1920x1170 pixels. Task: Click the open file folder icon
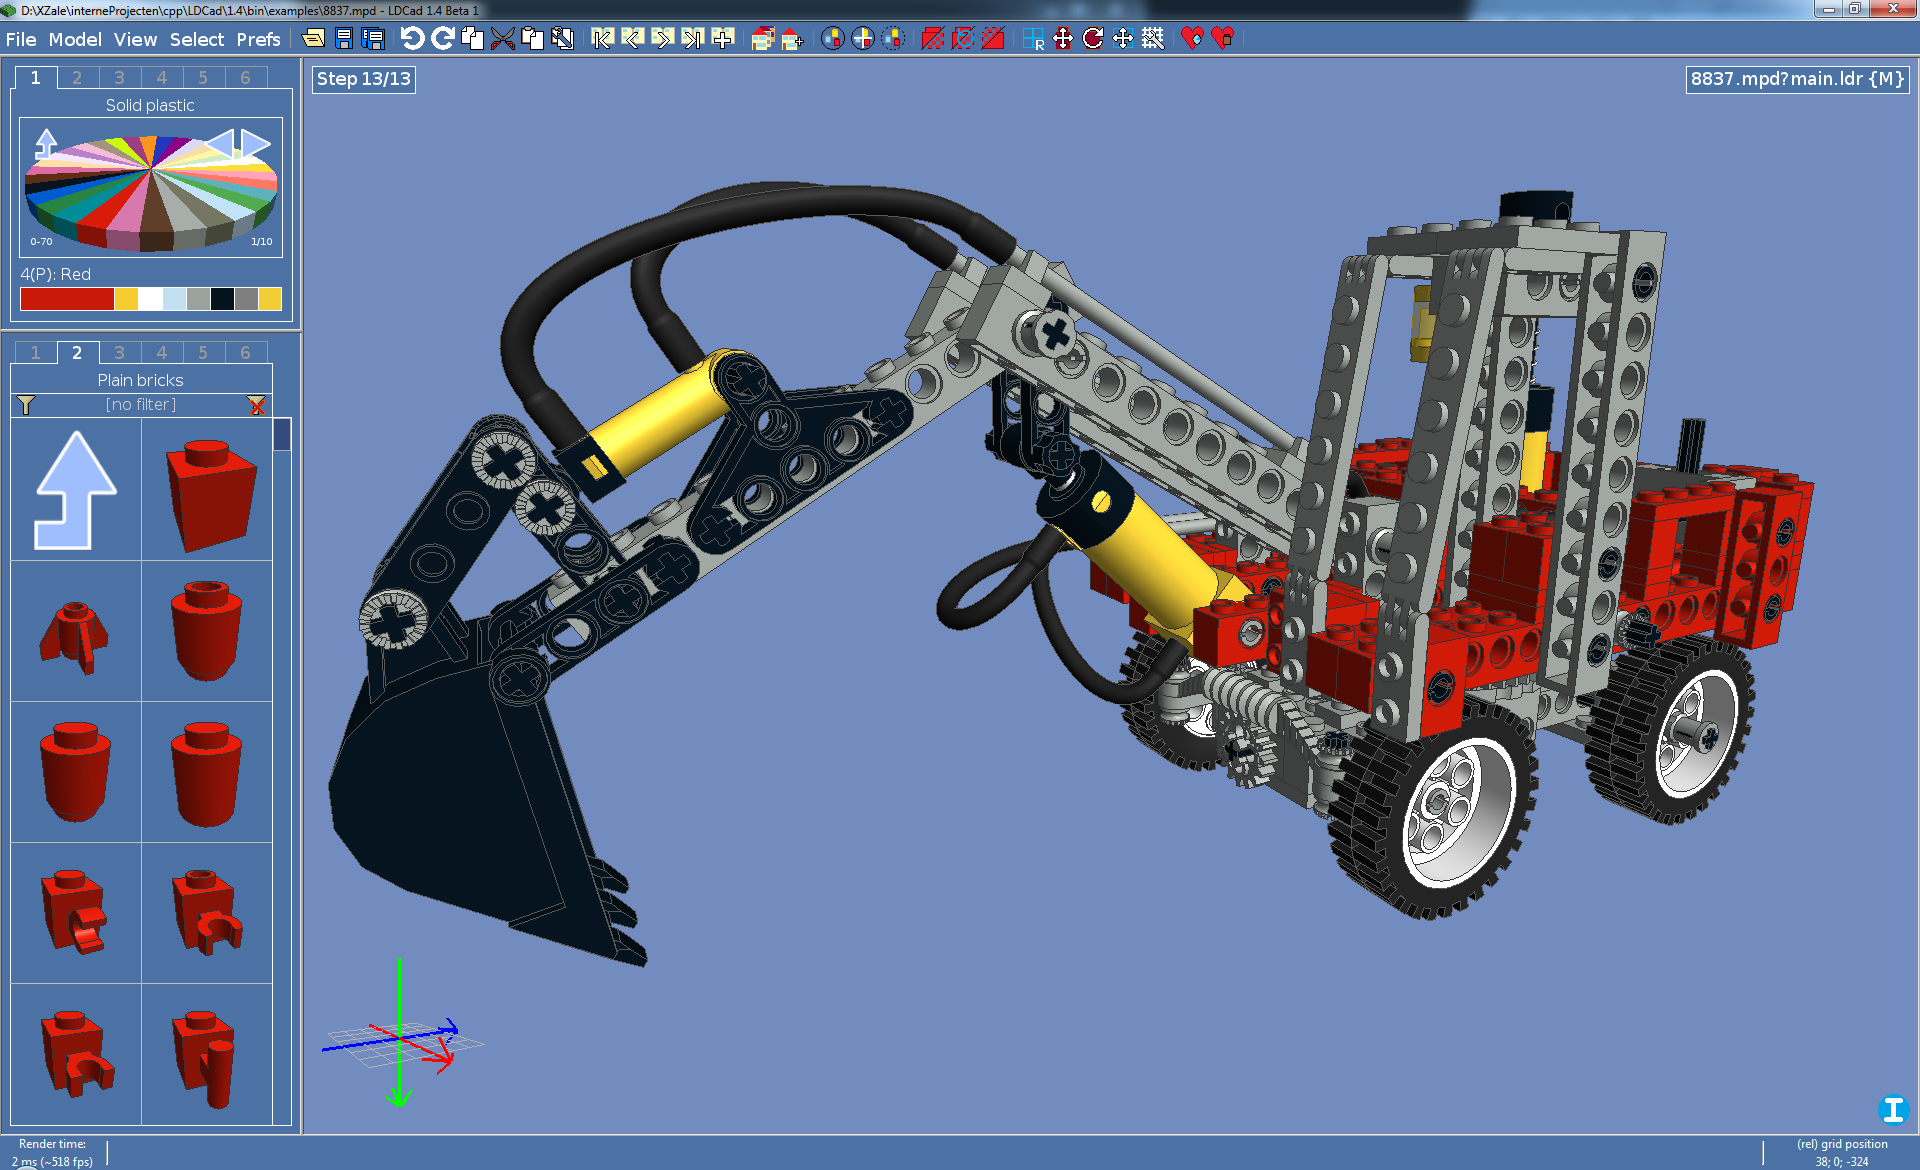[x=313, y=39]
